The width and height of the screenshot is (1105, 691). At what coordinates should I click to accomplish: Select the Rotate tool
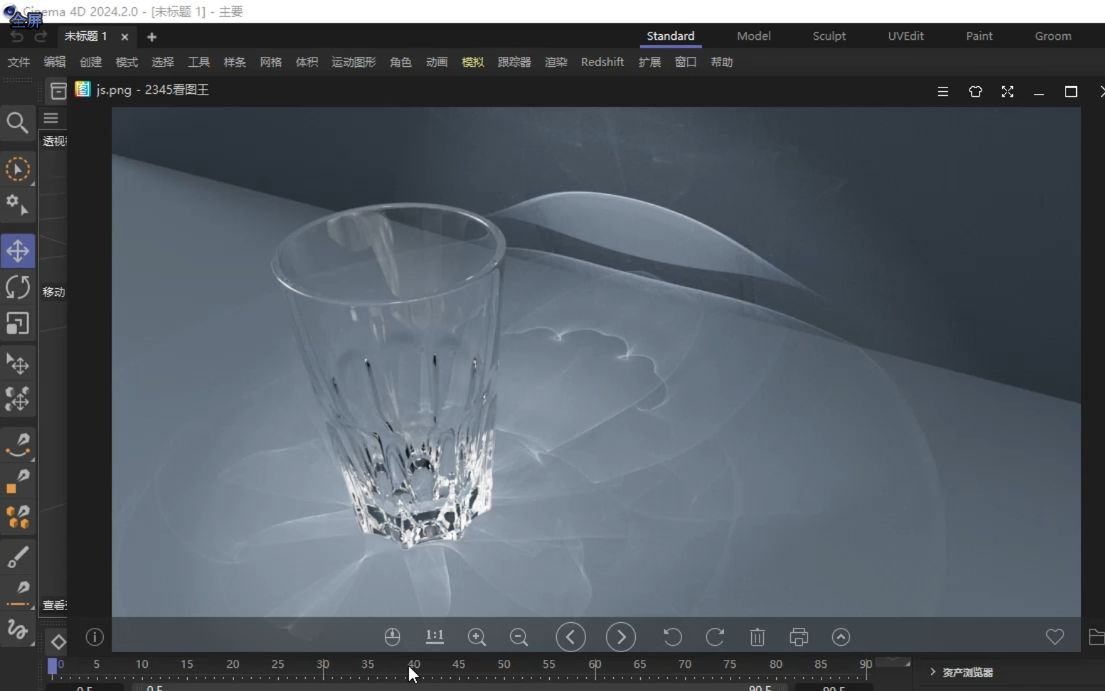point(18,287)
